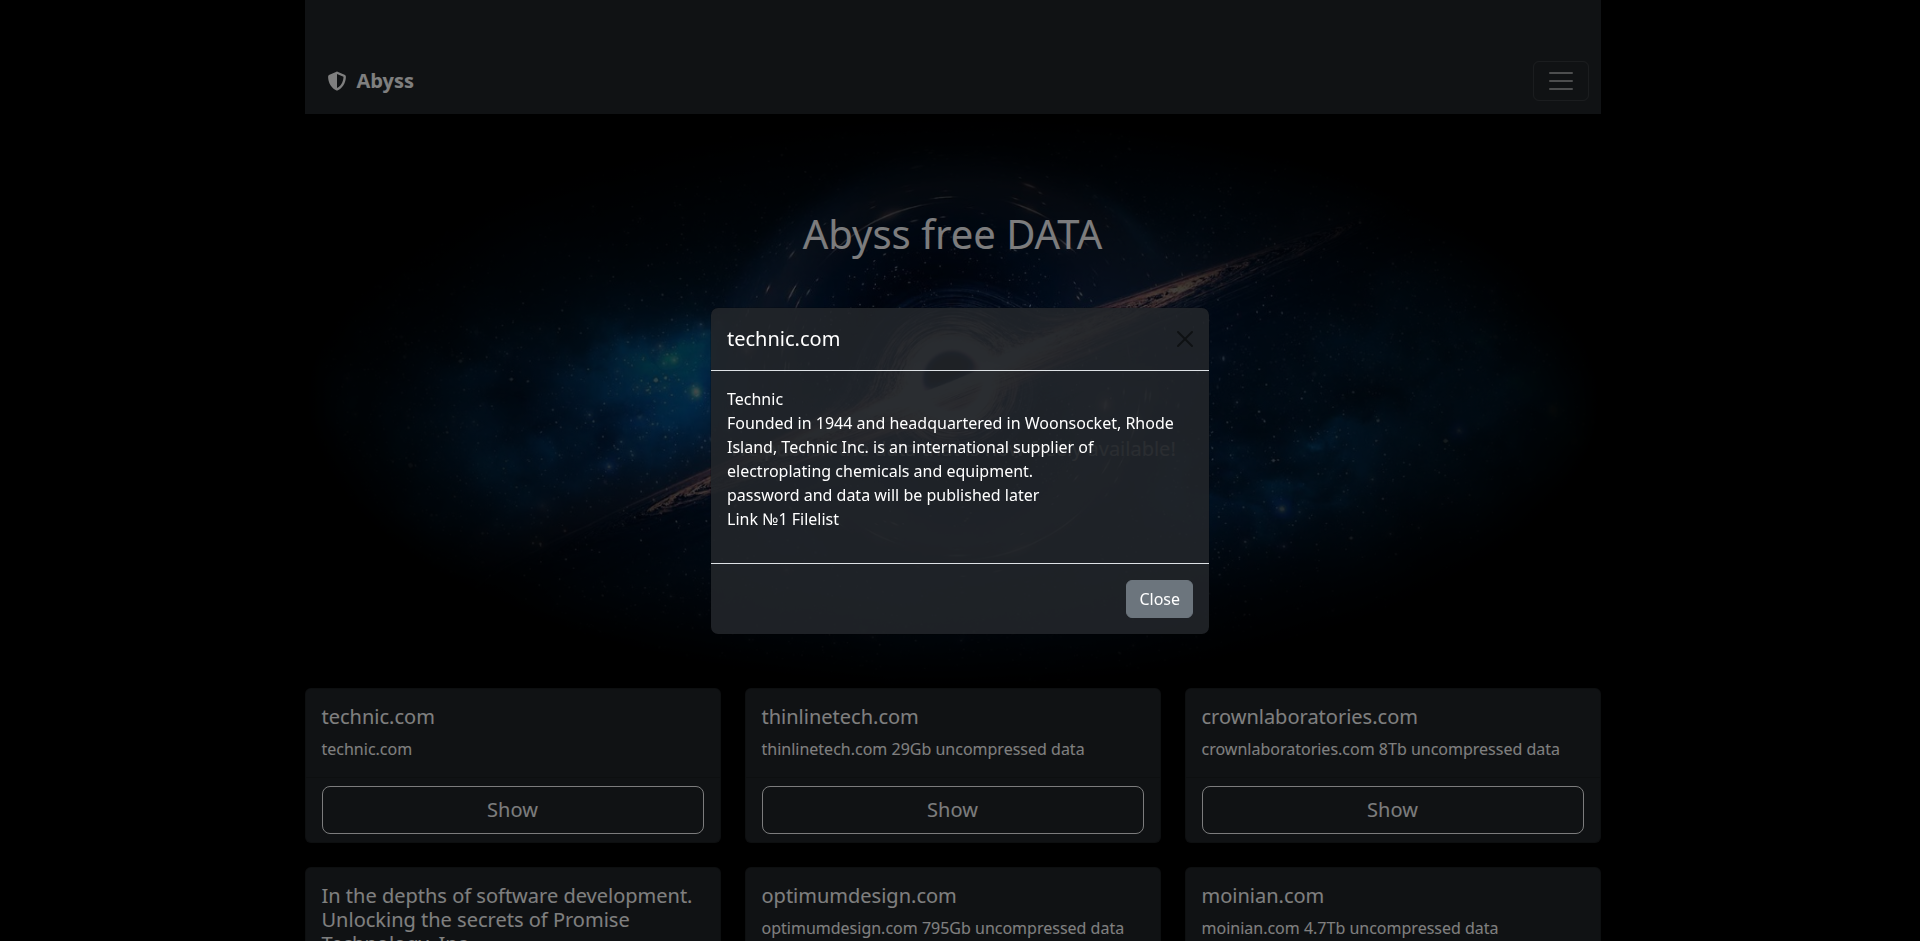Click the Abyss shield logo icon
The height and width of the screenshot is (941, 1920).
[337, 81]
